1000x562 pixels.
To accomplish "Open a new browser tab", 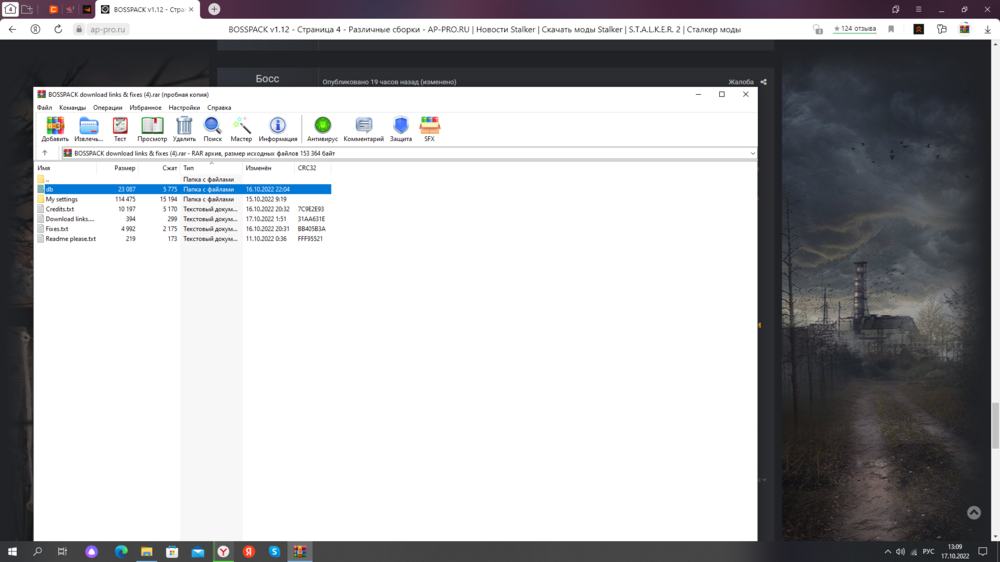I will [214, 9].
